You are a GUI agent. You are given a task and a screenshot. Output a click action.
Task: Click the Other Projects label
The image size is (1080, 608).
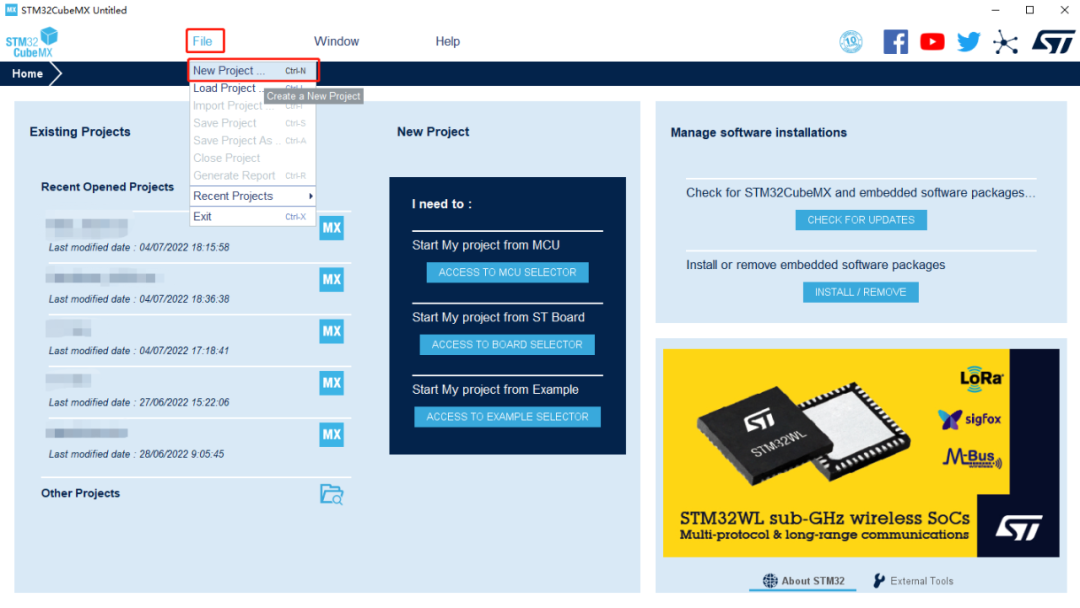81,493
